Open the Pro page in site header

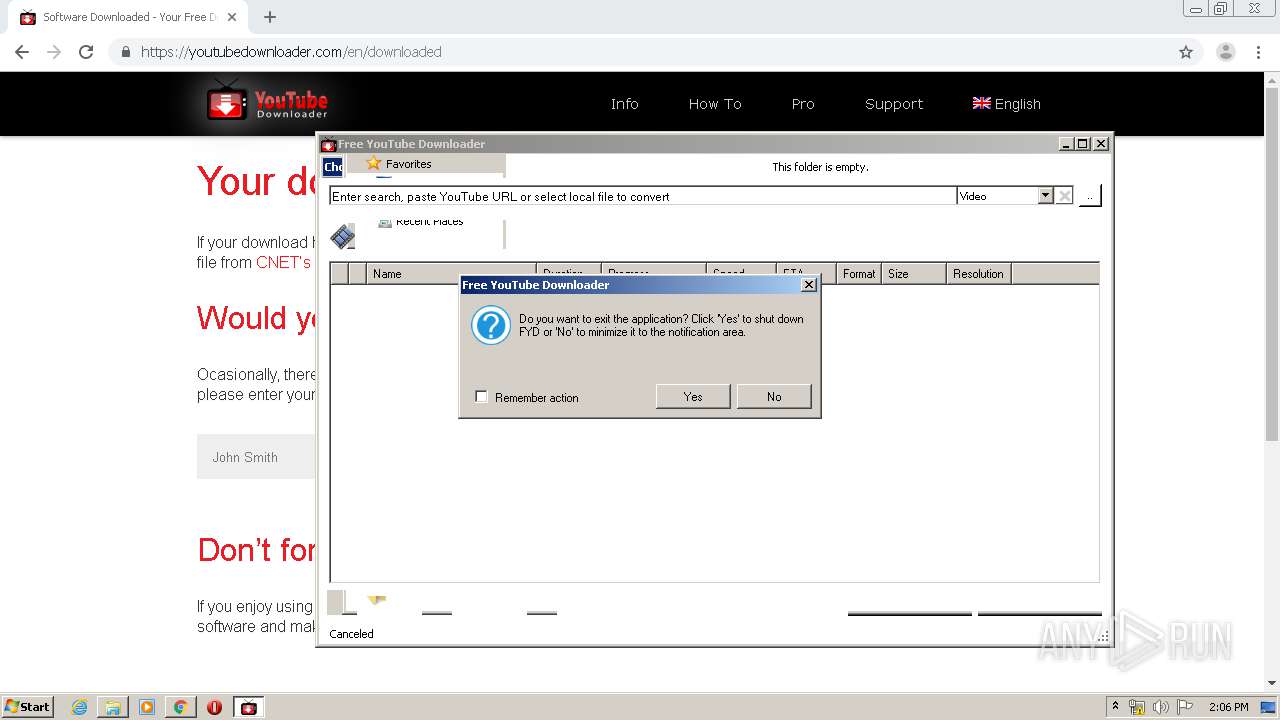pos(803,104)
